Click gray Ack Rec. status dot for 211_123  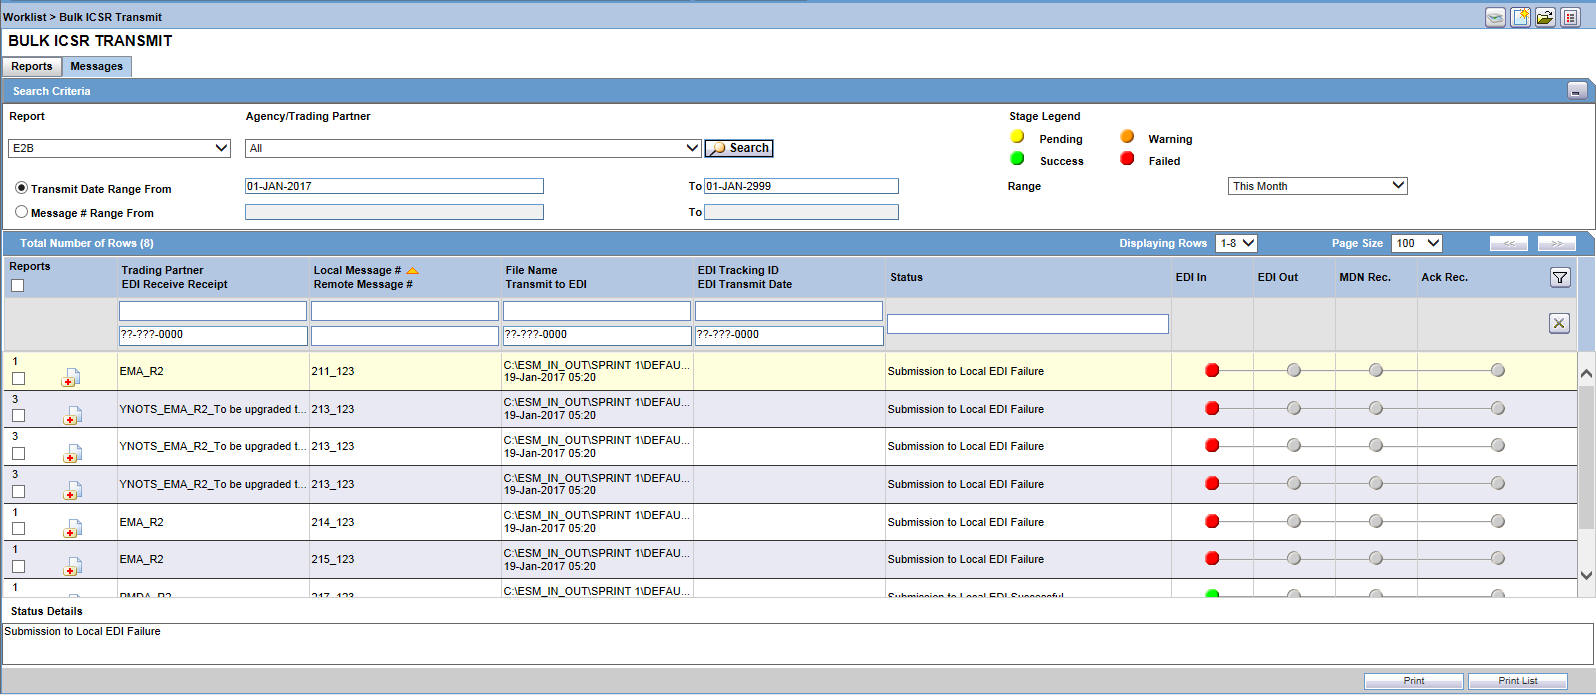1498,370
